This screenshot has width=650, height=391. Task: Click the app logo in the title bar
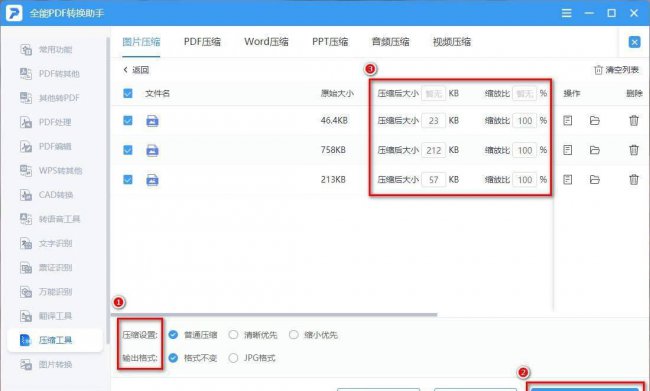[14, 13]
